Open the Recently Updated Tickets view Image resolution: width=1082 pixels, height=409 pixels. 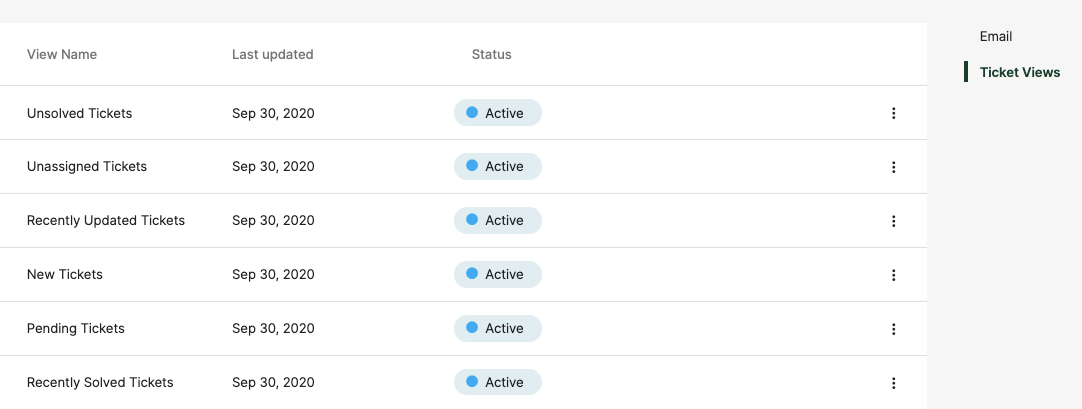[x=106, y=220]
